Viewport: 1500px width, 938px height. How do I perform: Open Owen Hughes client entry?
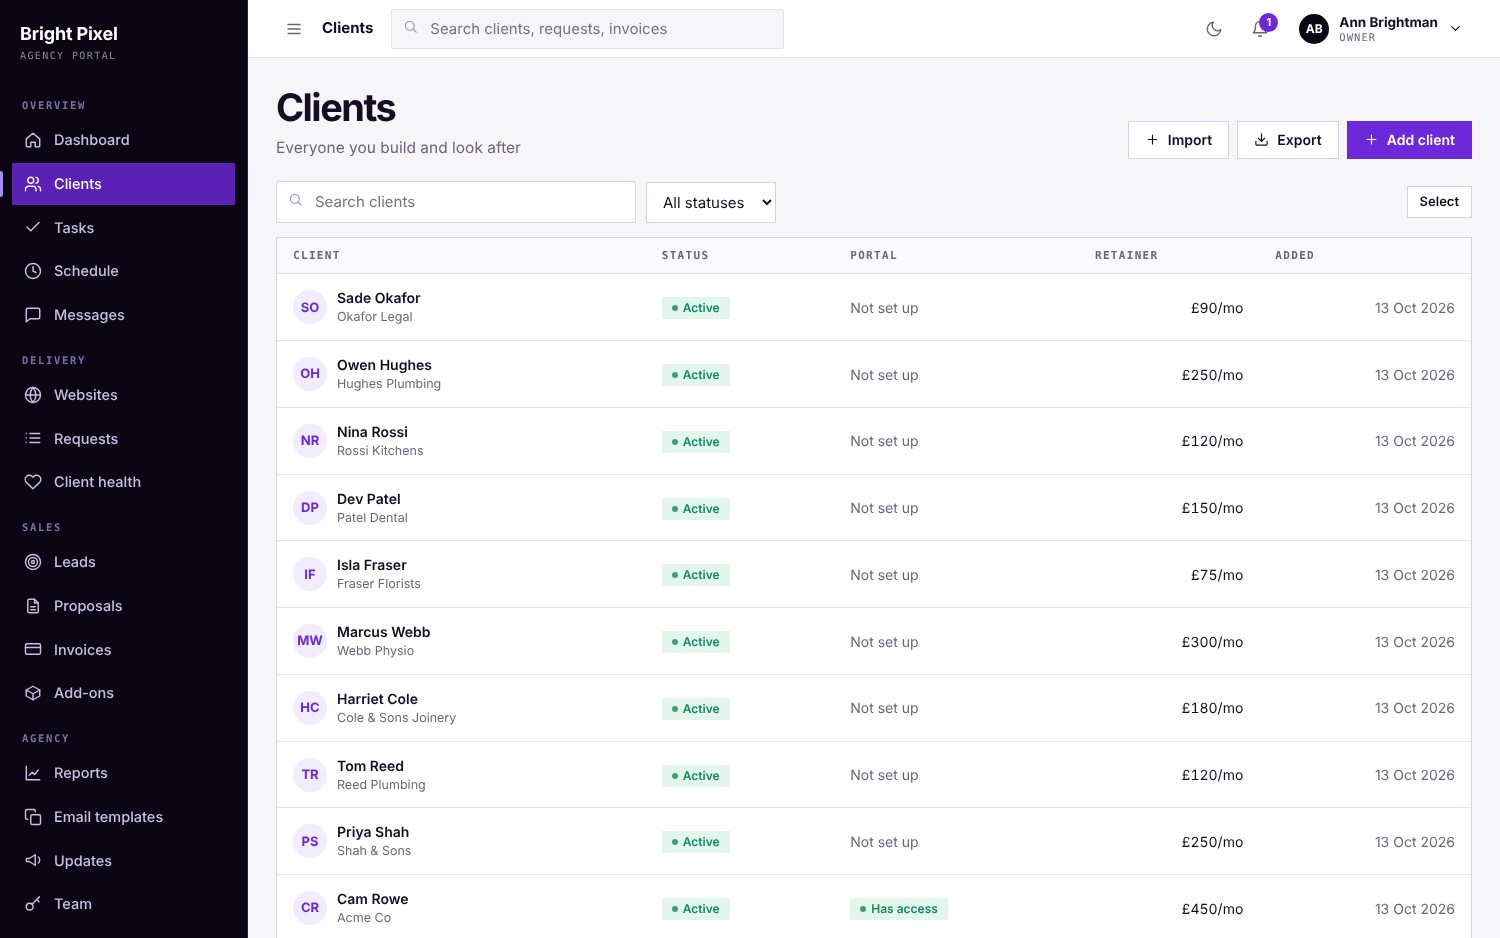point(873,374)
